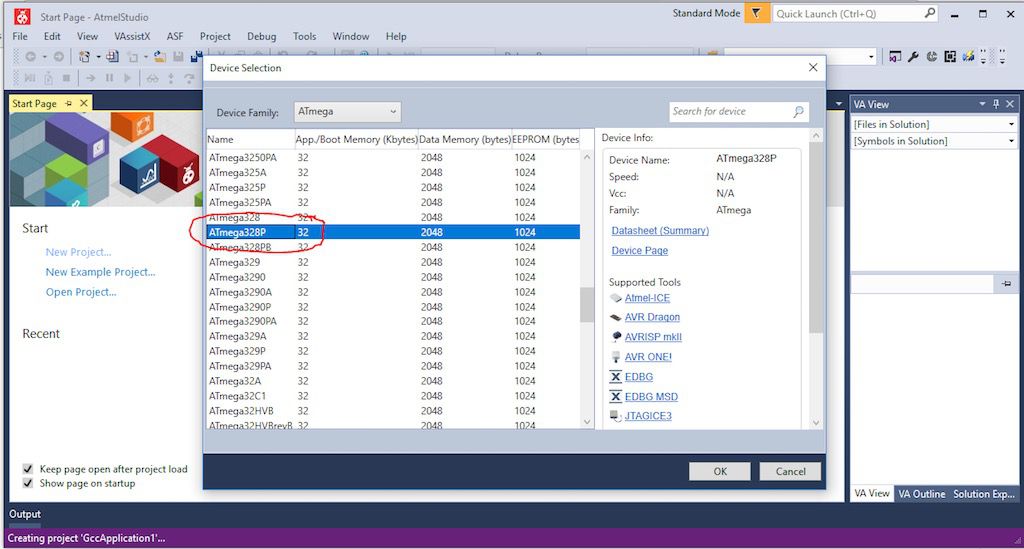Open the navigate backward history dropdown arrow
This screenshot has height=549, width=1024.
44,57
